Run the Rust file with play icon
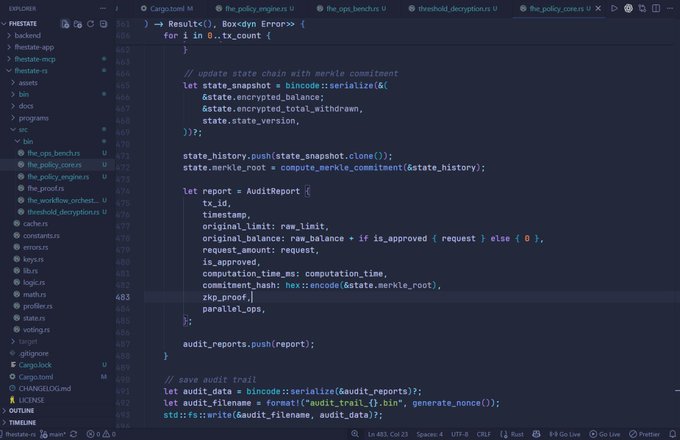This screenshot has height=440, width=680. [614, 8]
